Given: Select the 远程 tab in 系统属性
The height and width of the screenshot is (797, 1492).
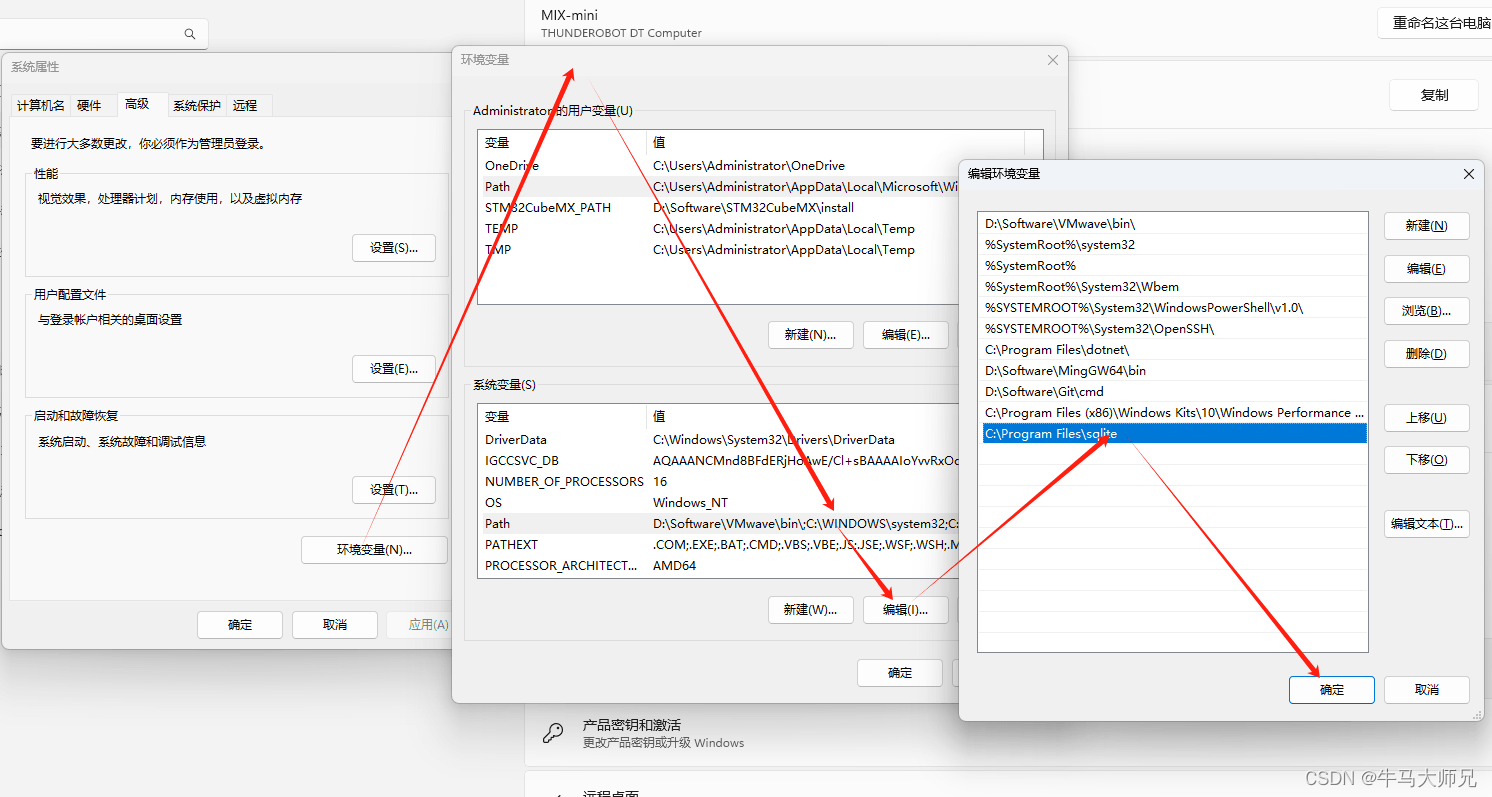Looking at the screenshot, I should coord(245,105).
